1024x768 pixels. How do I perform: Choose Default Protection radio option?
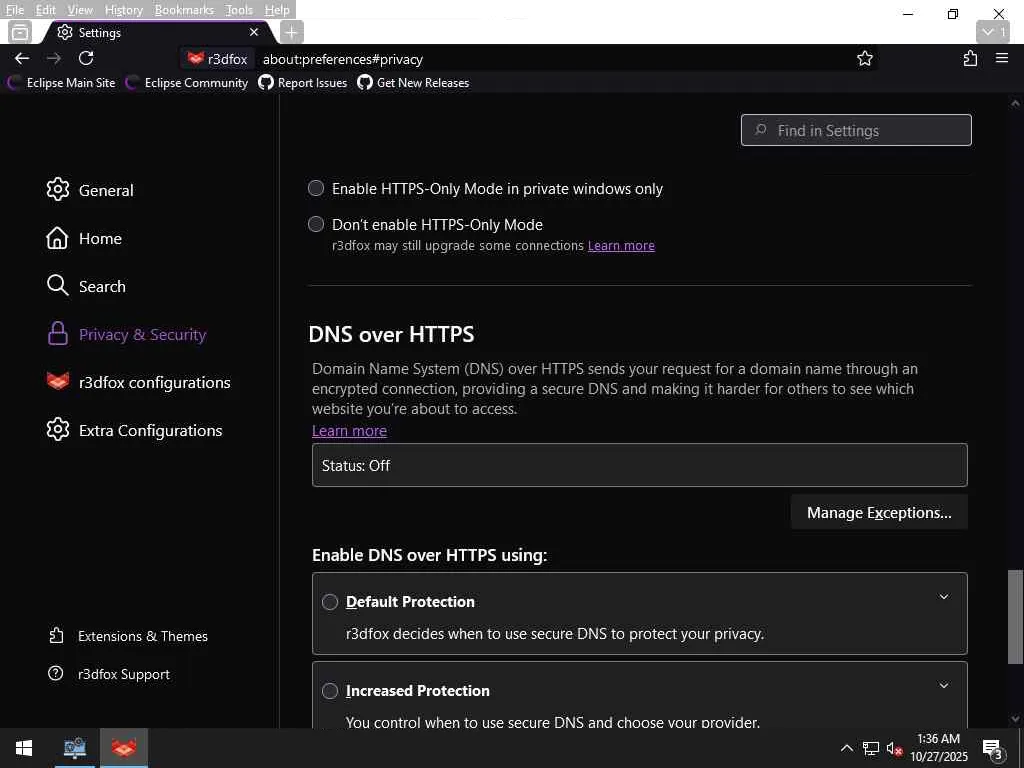click(x=330, y=602)
